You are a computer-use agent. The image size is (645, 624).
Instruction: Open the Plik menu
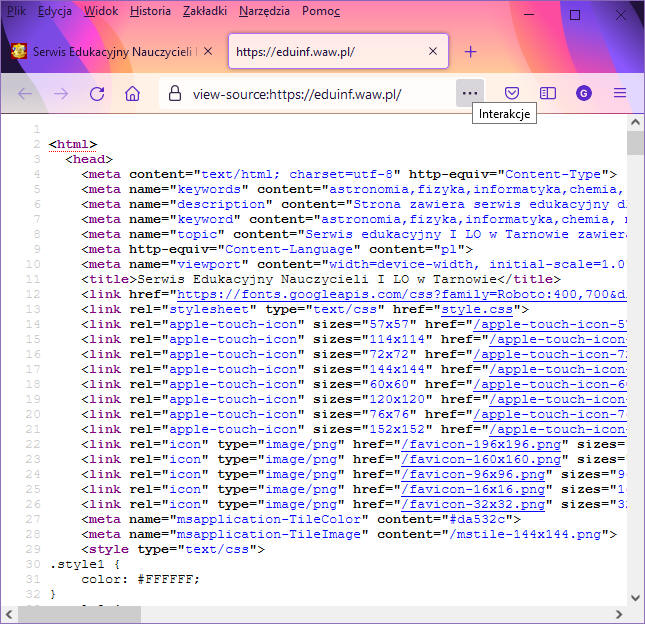pos(16,12)
